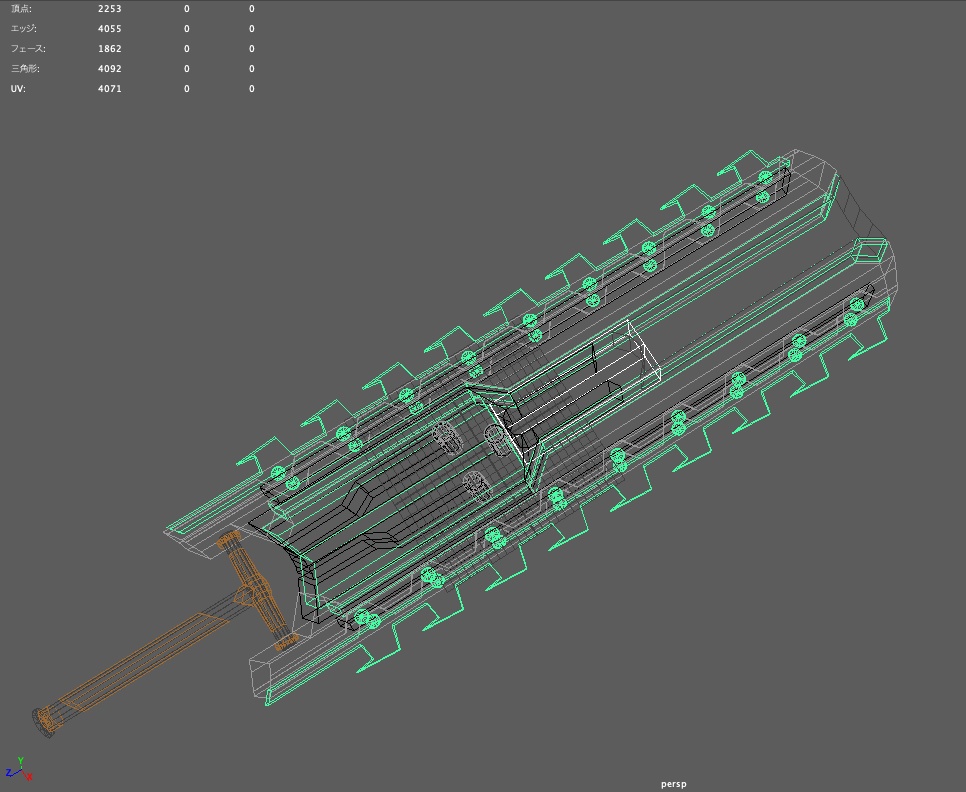Image resolution: width=966 pixels, height=792 pixels.
Task: Click the face count value 1862
Action: [110, 49]
